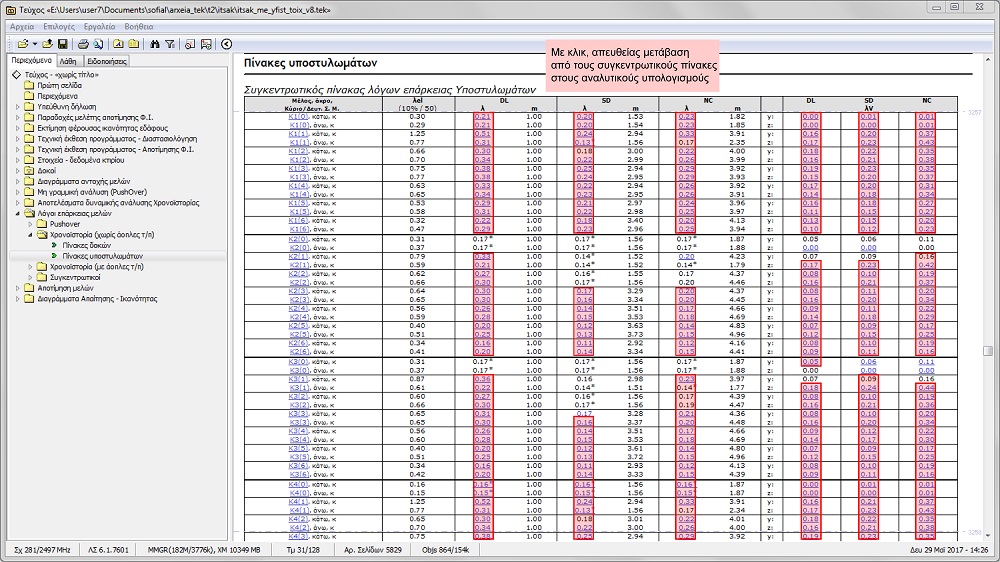Expand the Μη γραμμική ανάλυση (PushOver) node
1000x562 pixels.
pos(18,192)
